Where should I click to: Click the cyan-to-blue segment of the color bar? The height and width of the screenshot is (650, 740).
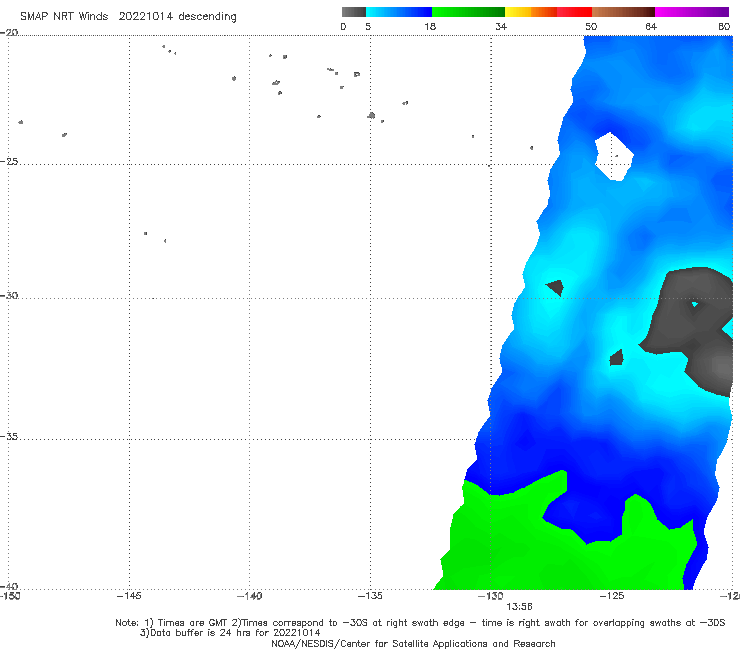399,12
